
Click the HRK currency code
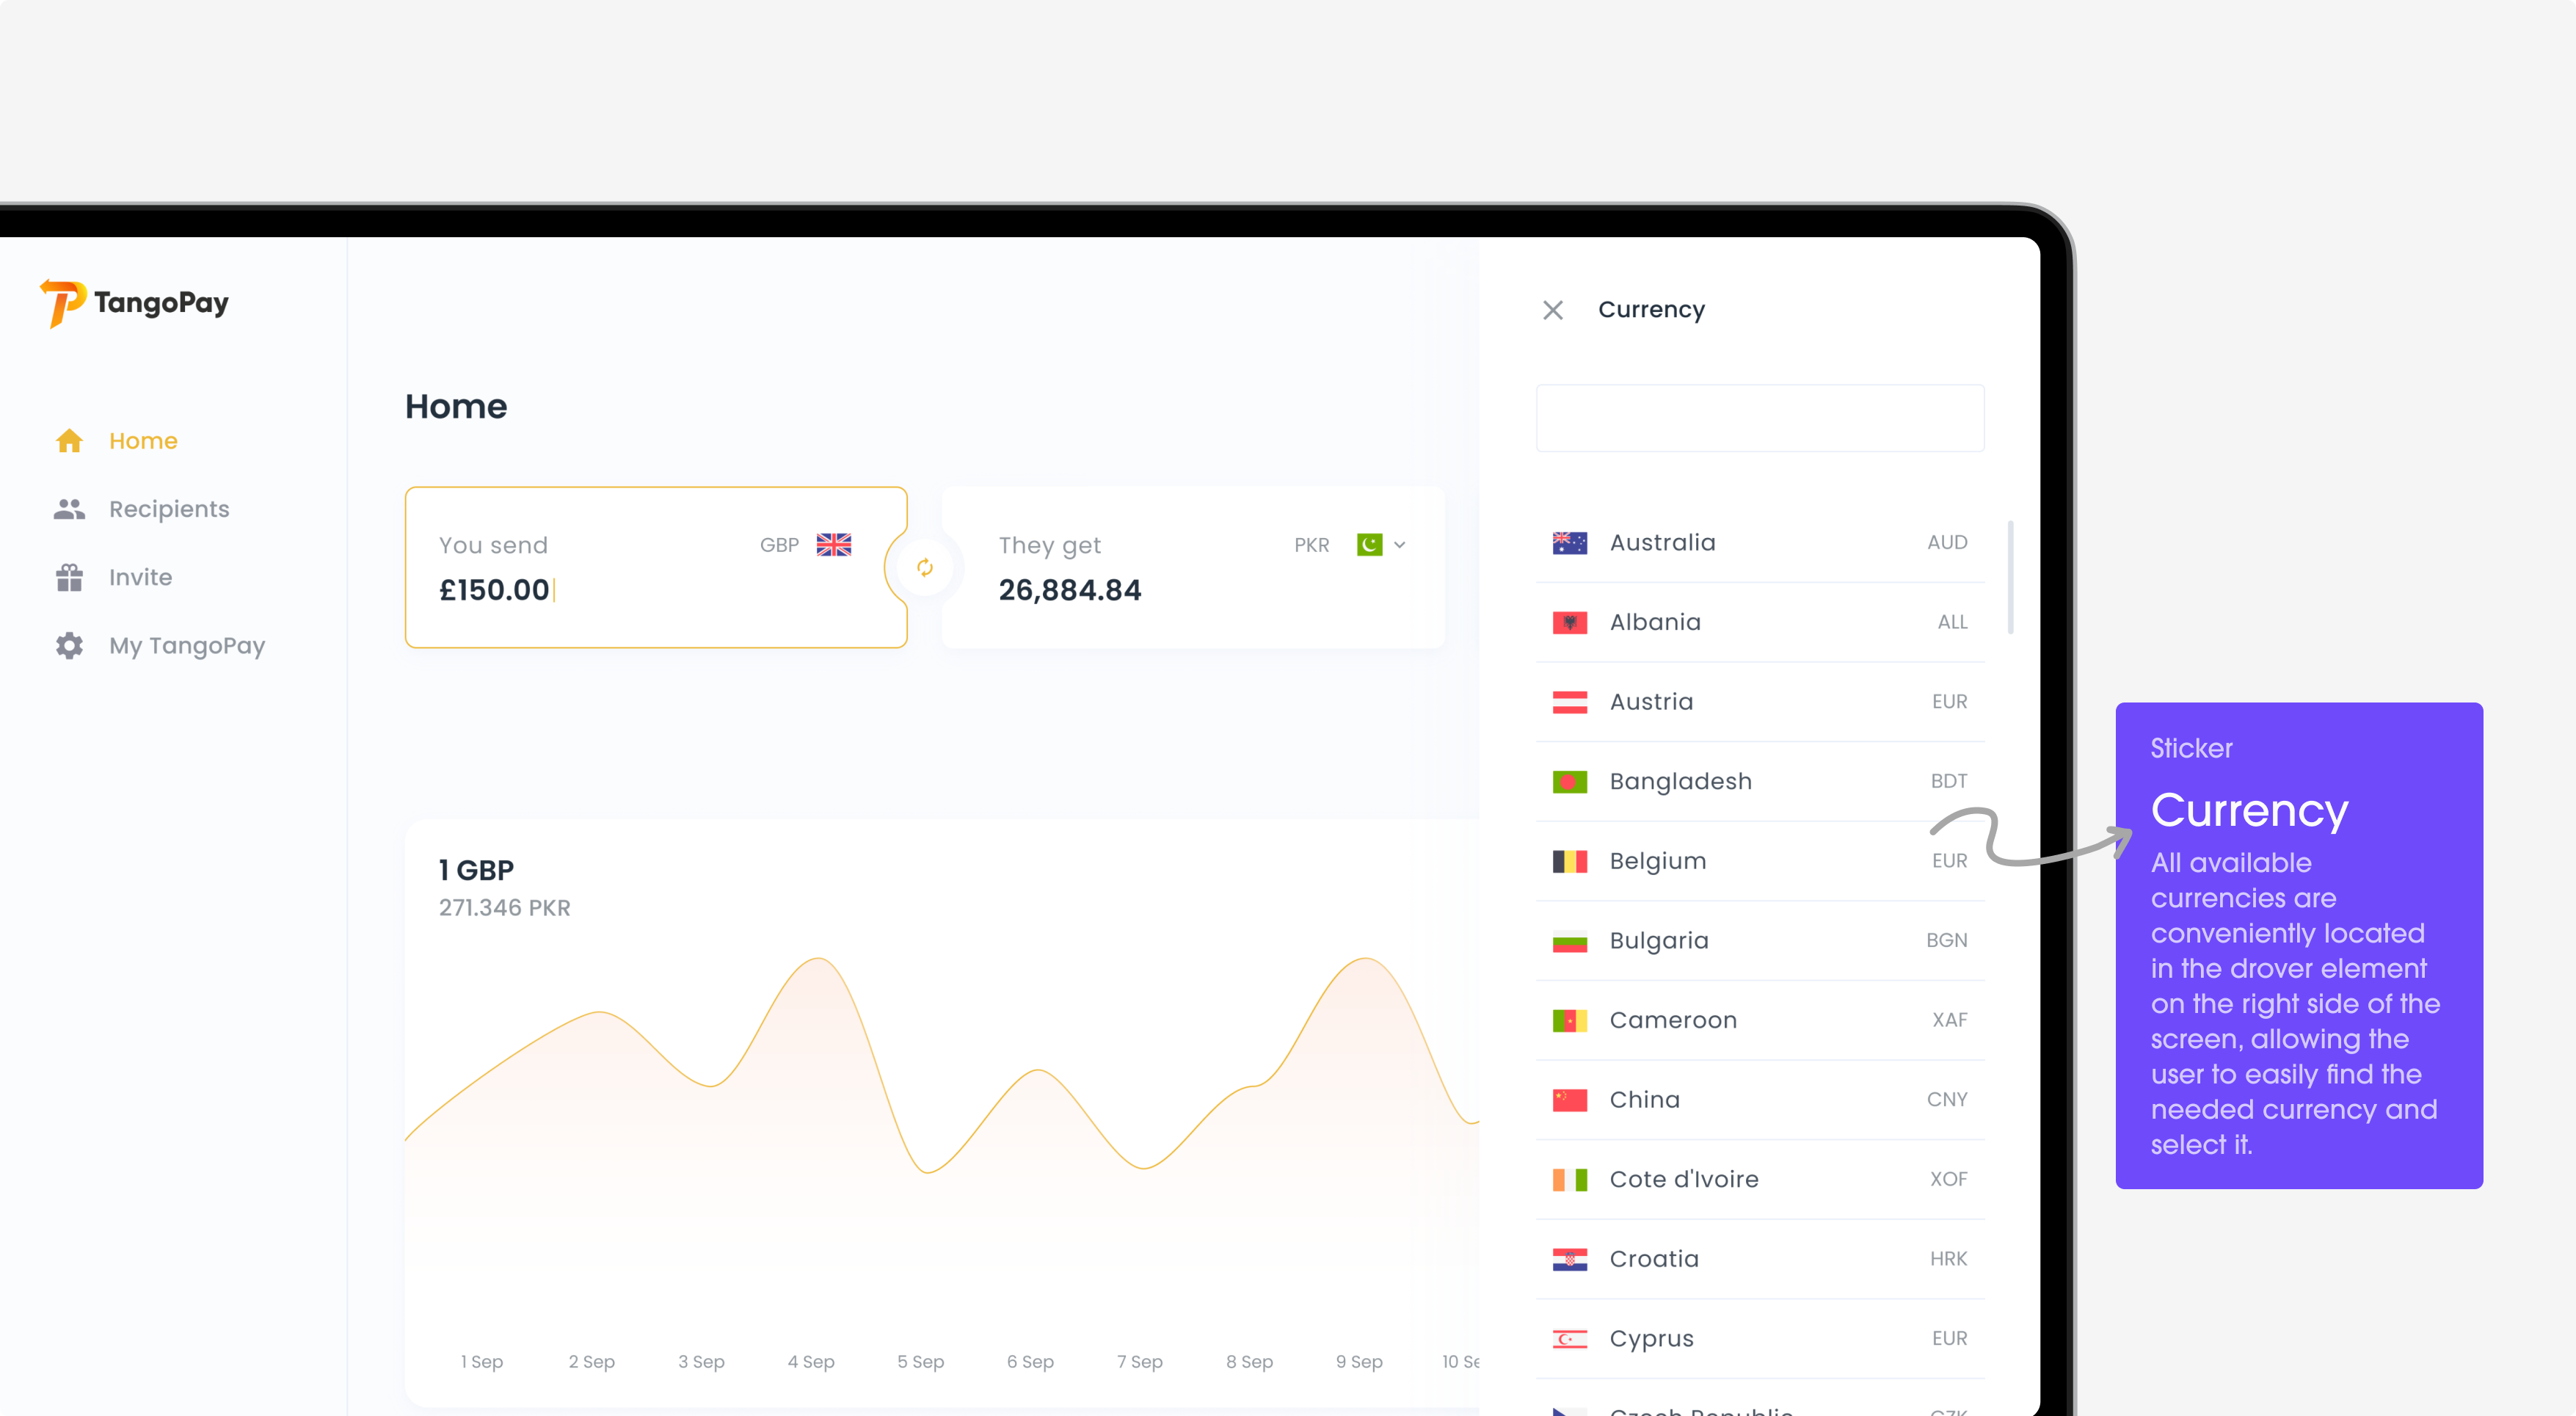point(1948,1259)
